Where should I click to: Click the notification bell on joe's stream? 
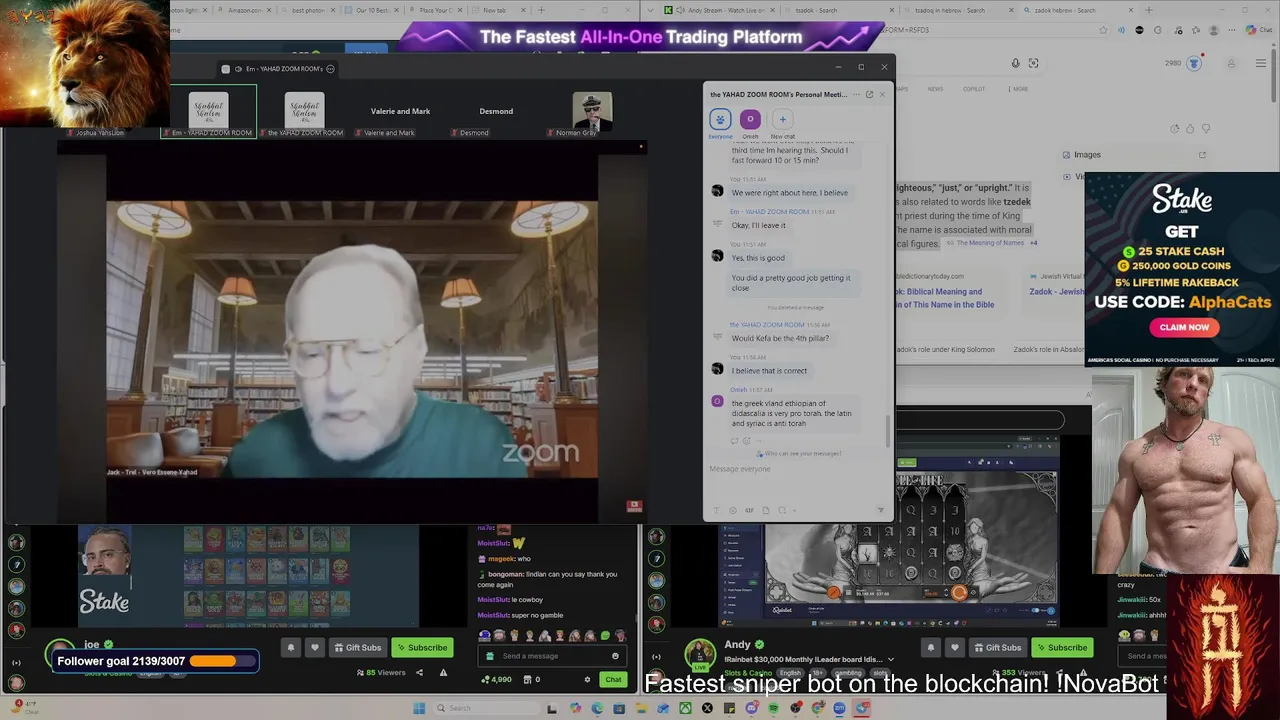pos(291,647)
